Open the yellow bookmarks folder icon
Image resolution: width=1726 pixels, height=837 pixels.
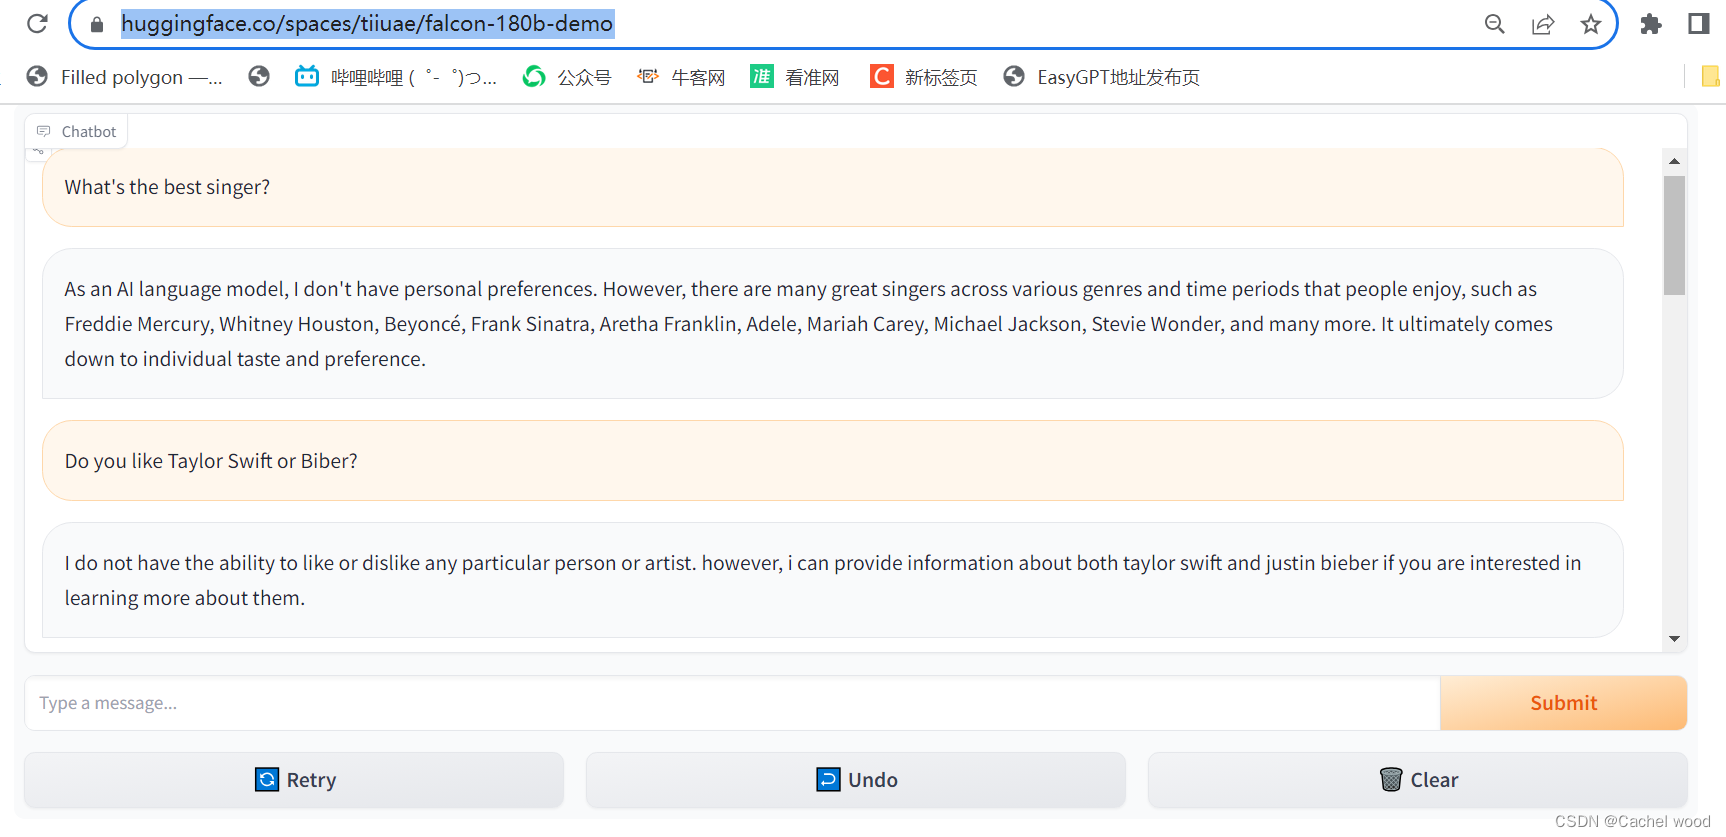(1710, 76)
